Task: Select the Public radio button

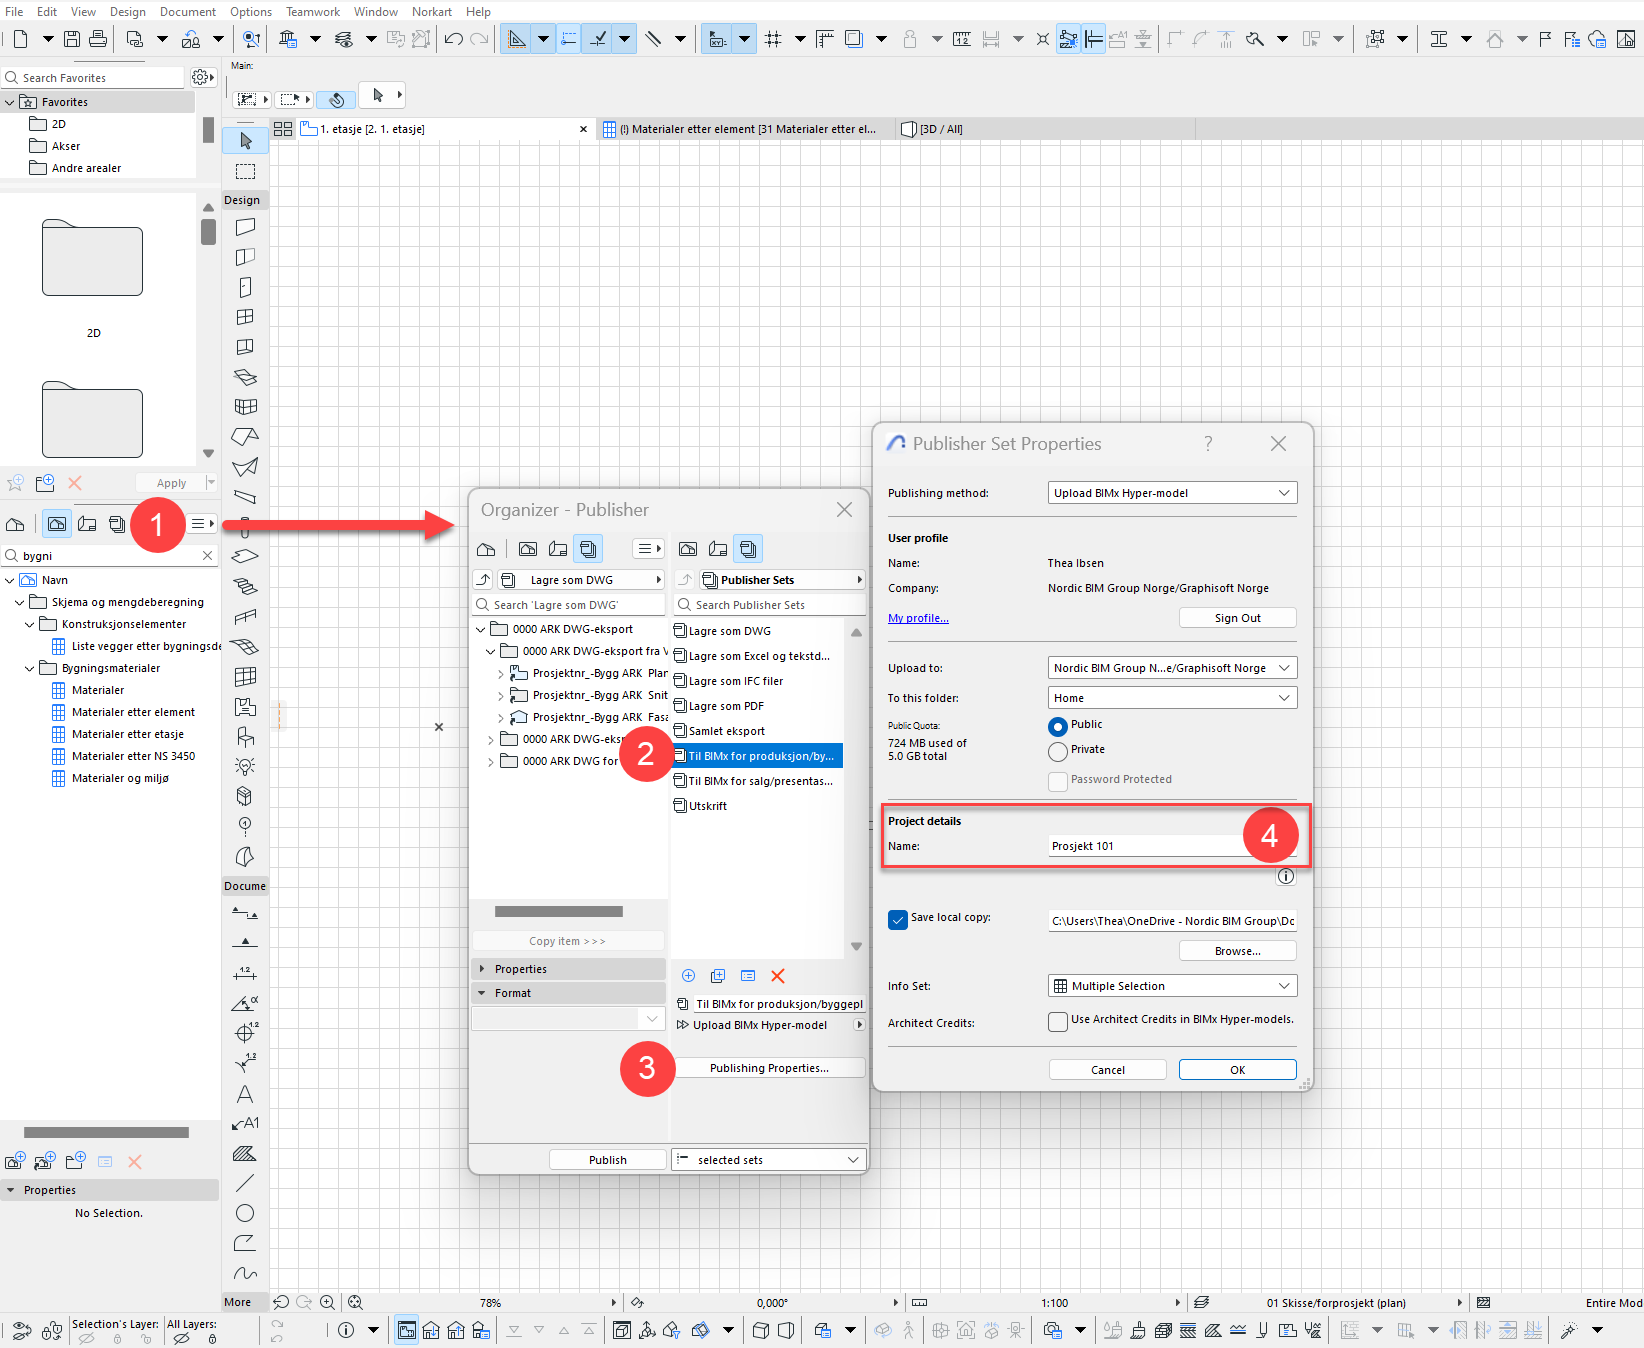Action: (1058, 726)
